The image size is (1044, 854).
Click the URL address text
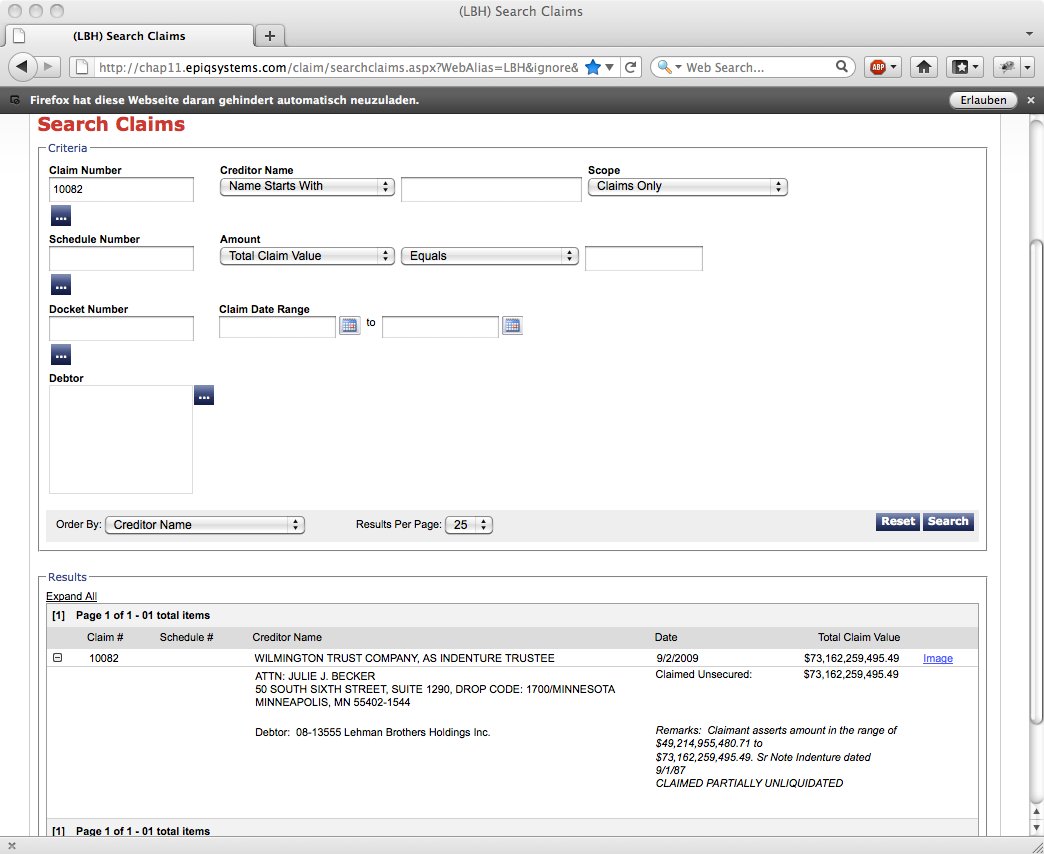click(x=338, y=67)
